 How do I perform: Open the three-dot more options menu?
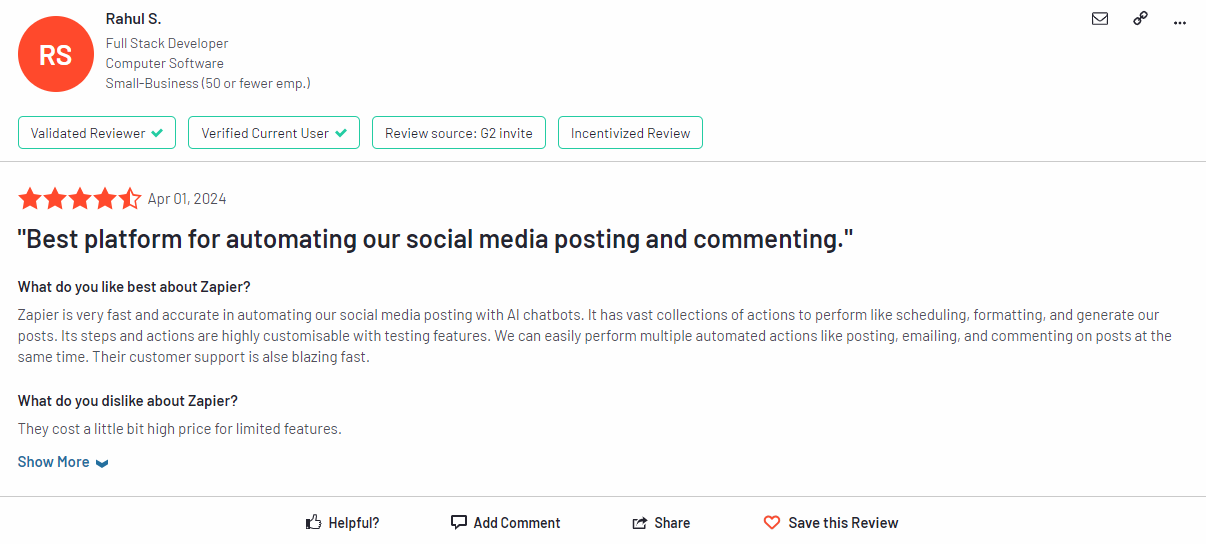(1180, 20)
